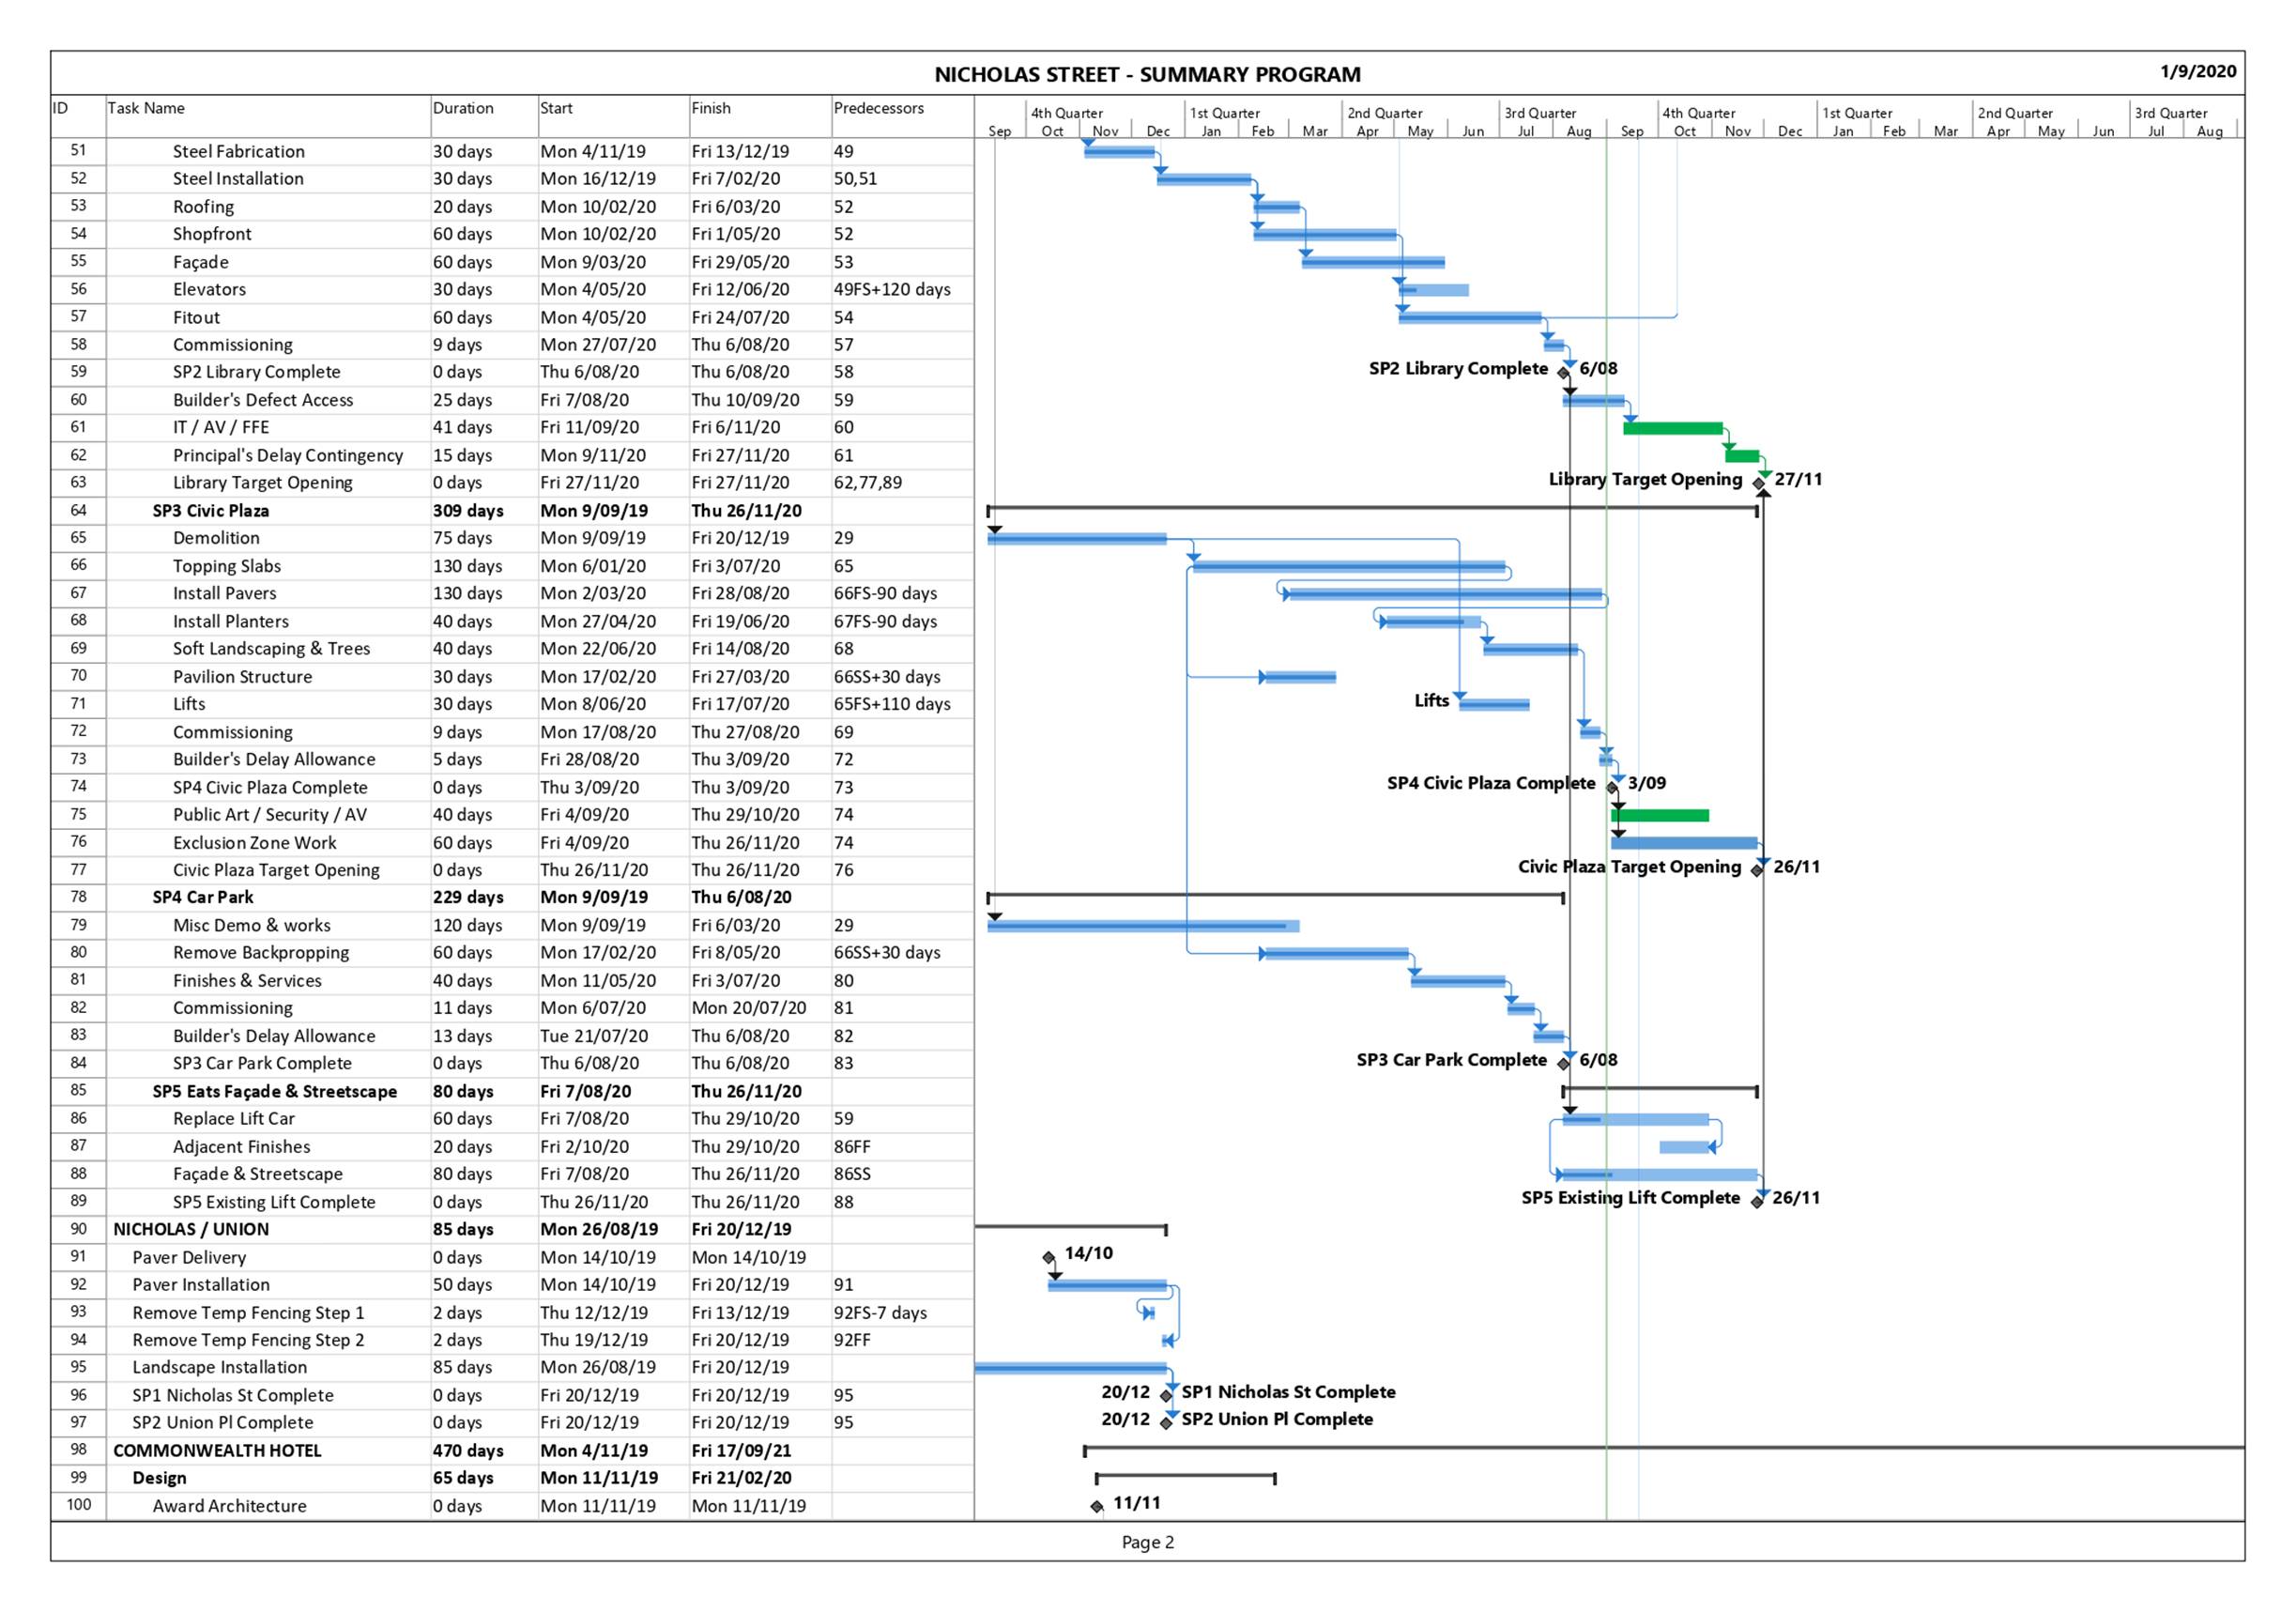Select the Award Architecture task
Viewport: 2296px width, 1612px height.
[229, 1506]
